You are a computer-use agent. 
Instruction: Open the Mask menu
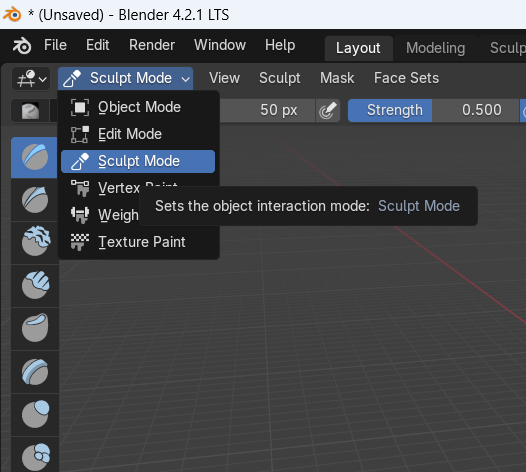point(337,78)
